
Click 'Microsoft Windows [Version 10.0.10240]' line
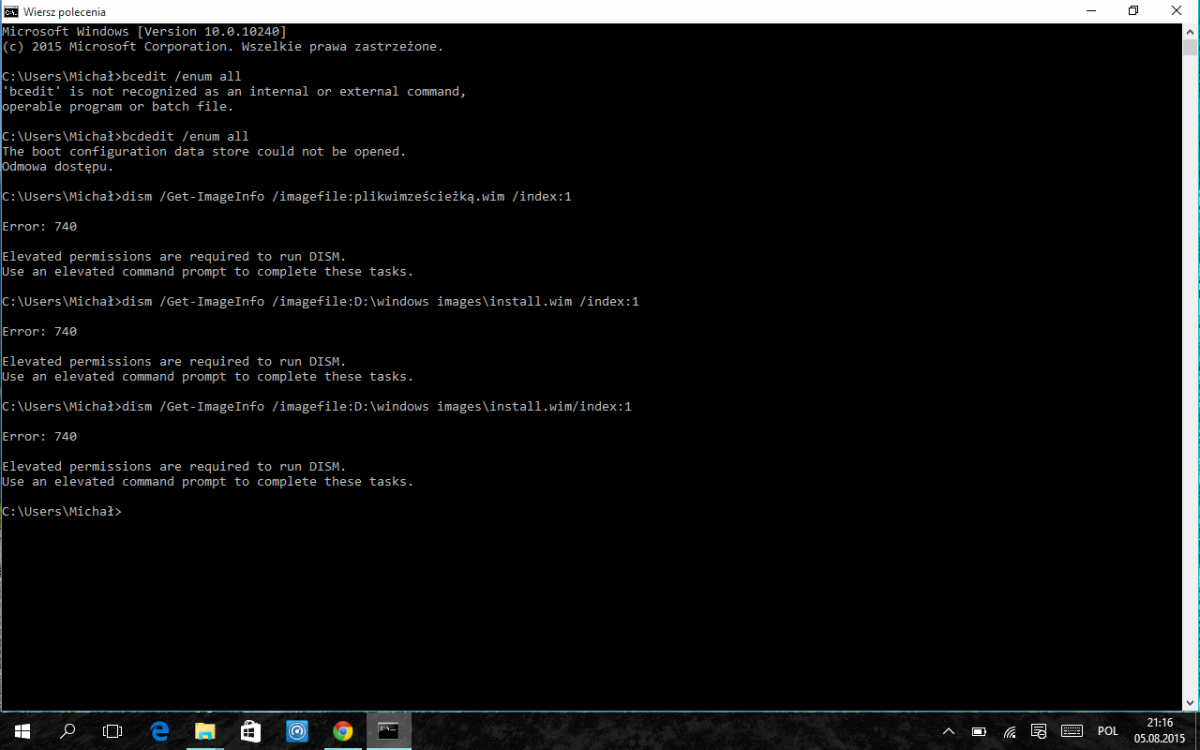coord(144,32)
